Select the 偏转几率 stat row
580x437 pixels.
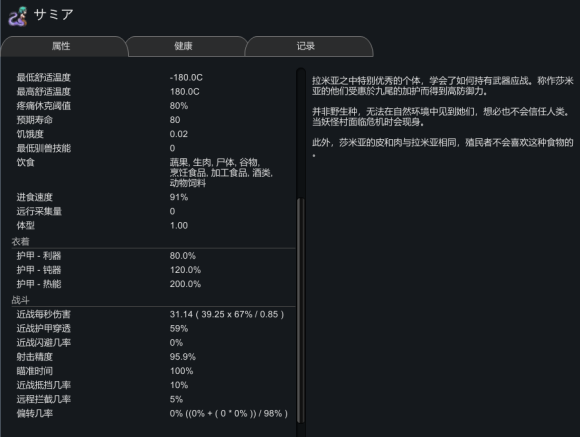point(154,413)
